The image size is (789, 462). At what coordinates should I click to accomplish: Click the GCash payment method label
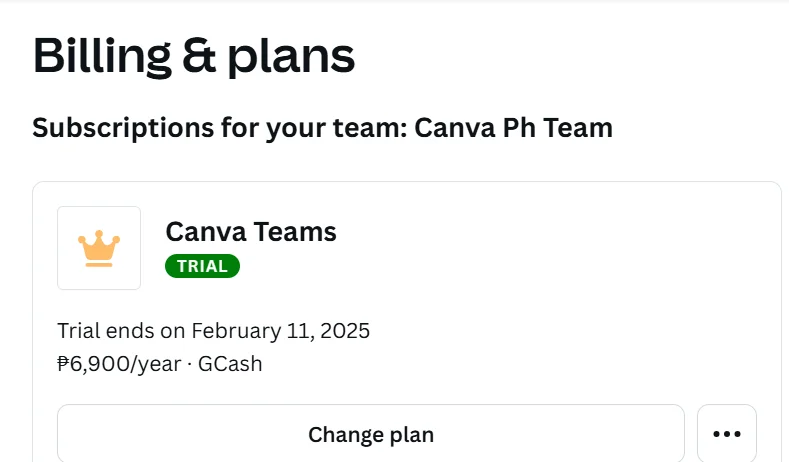point(230,364)
